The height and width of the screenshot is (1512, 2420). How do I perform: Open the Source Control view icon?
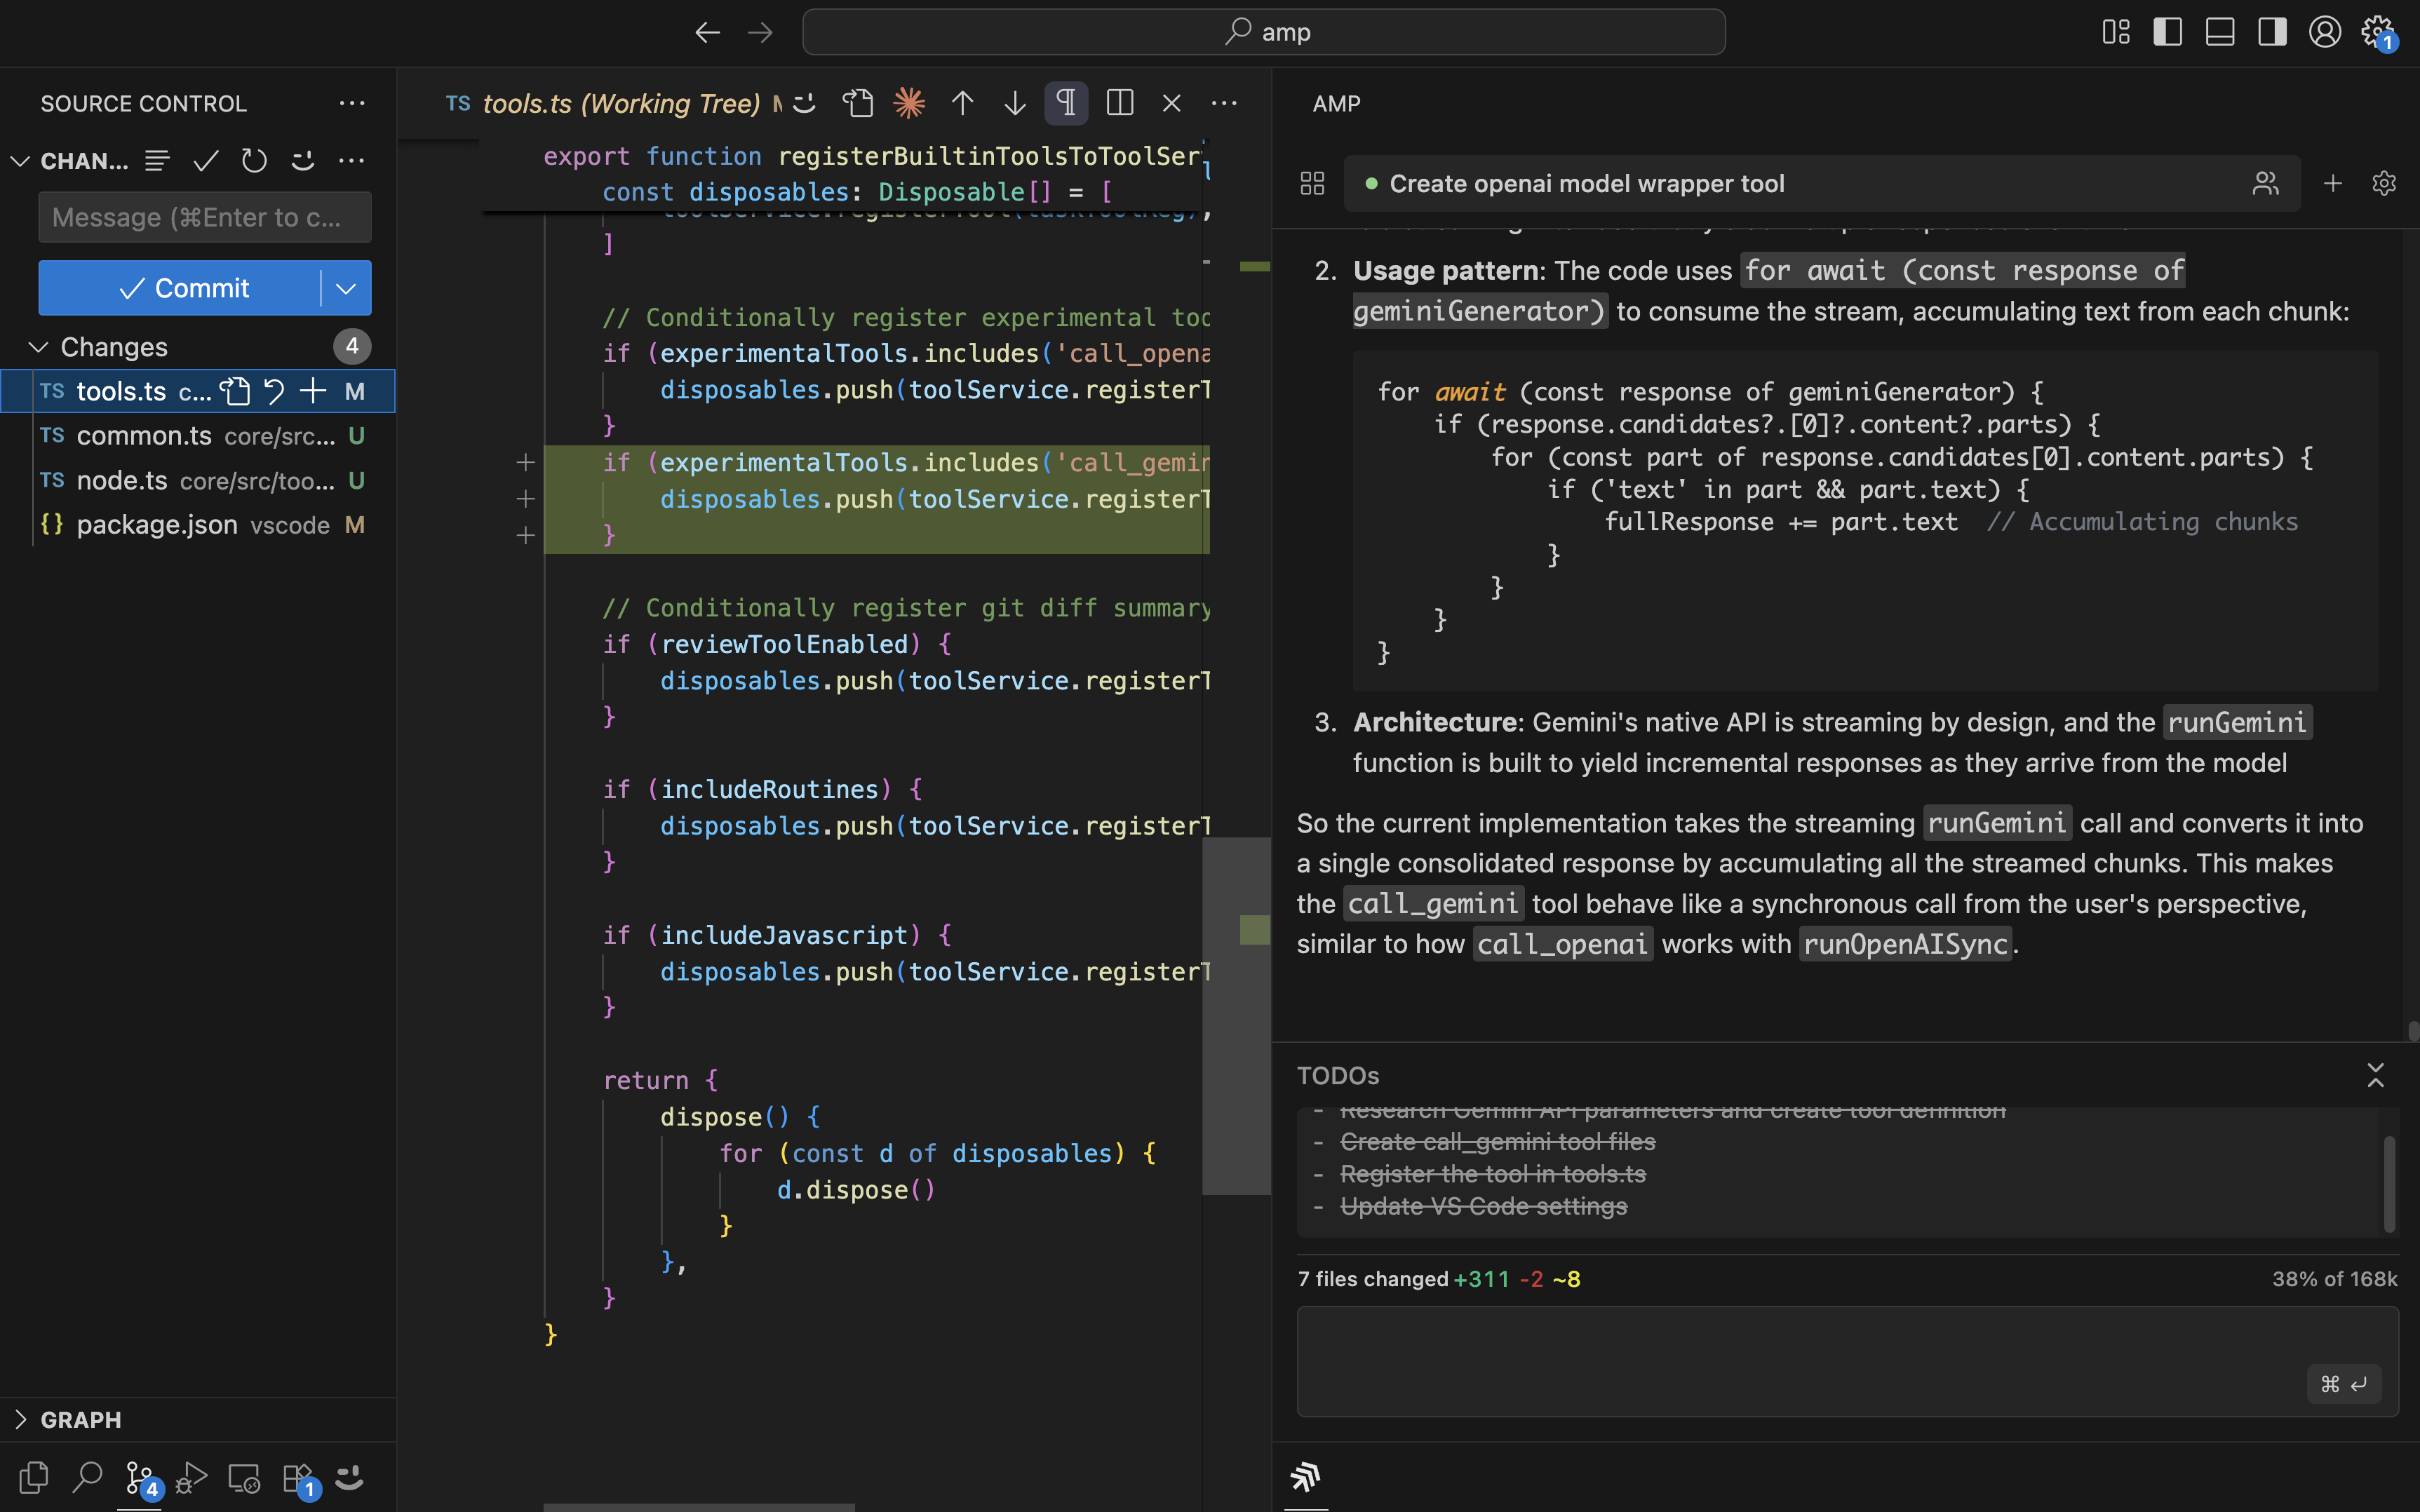tap(140, 1478)
